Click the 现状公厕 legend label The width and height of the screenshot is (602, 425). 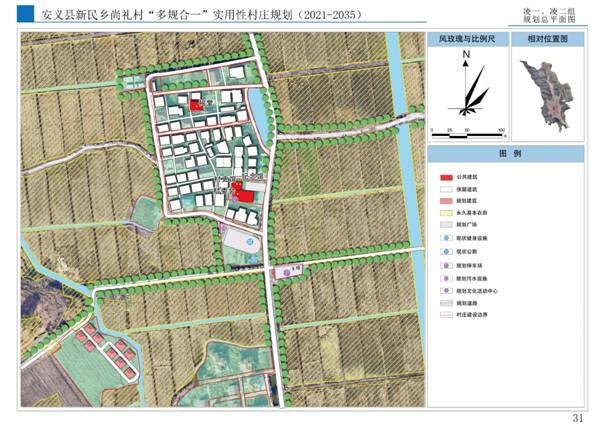coord(467,252)
